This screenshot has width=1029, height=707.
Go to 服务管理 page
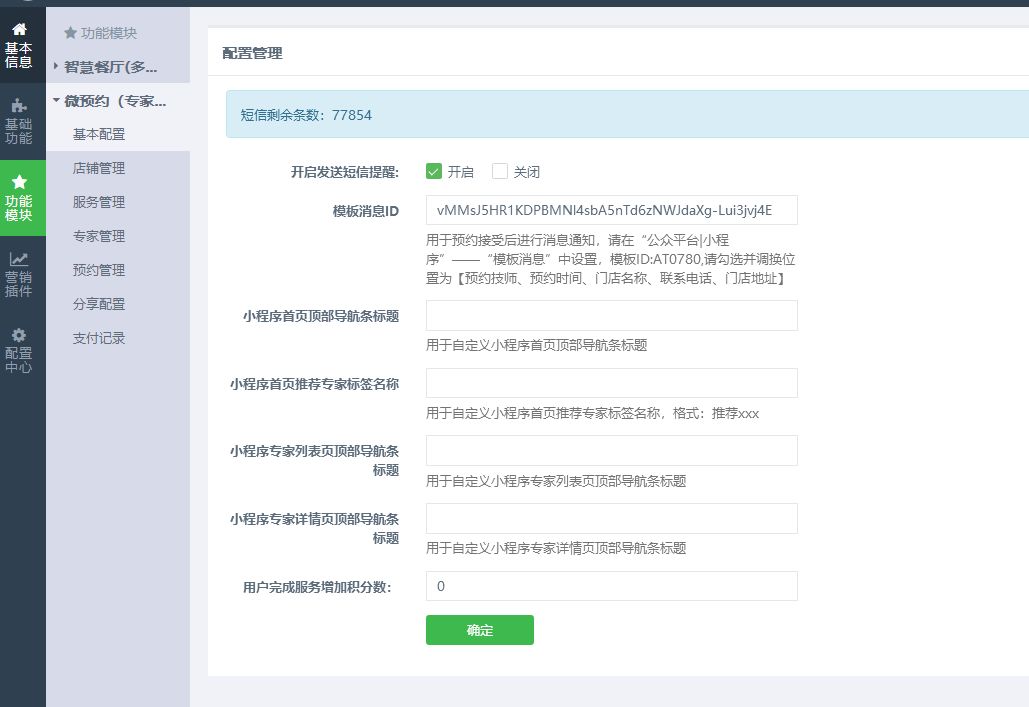99,202
